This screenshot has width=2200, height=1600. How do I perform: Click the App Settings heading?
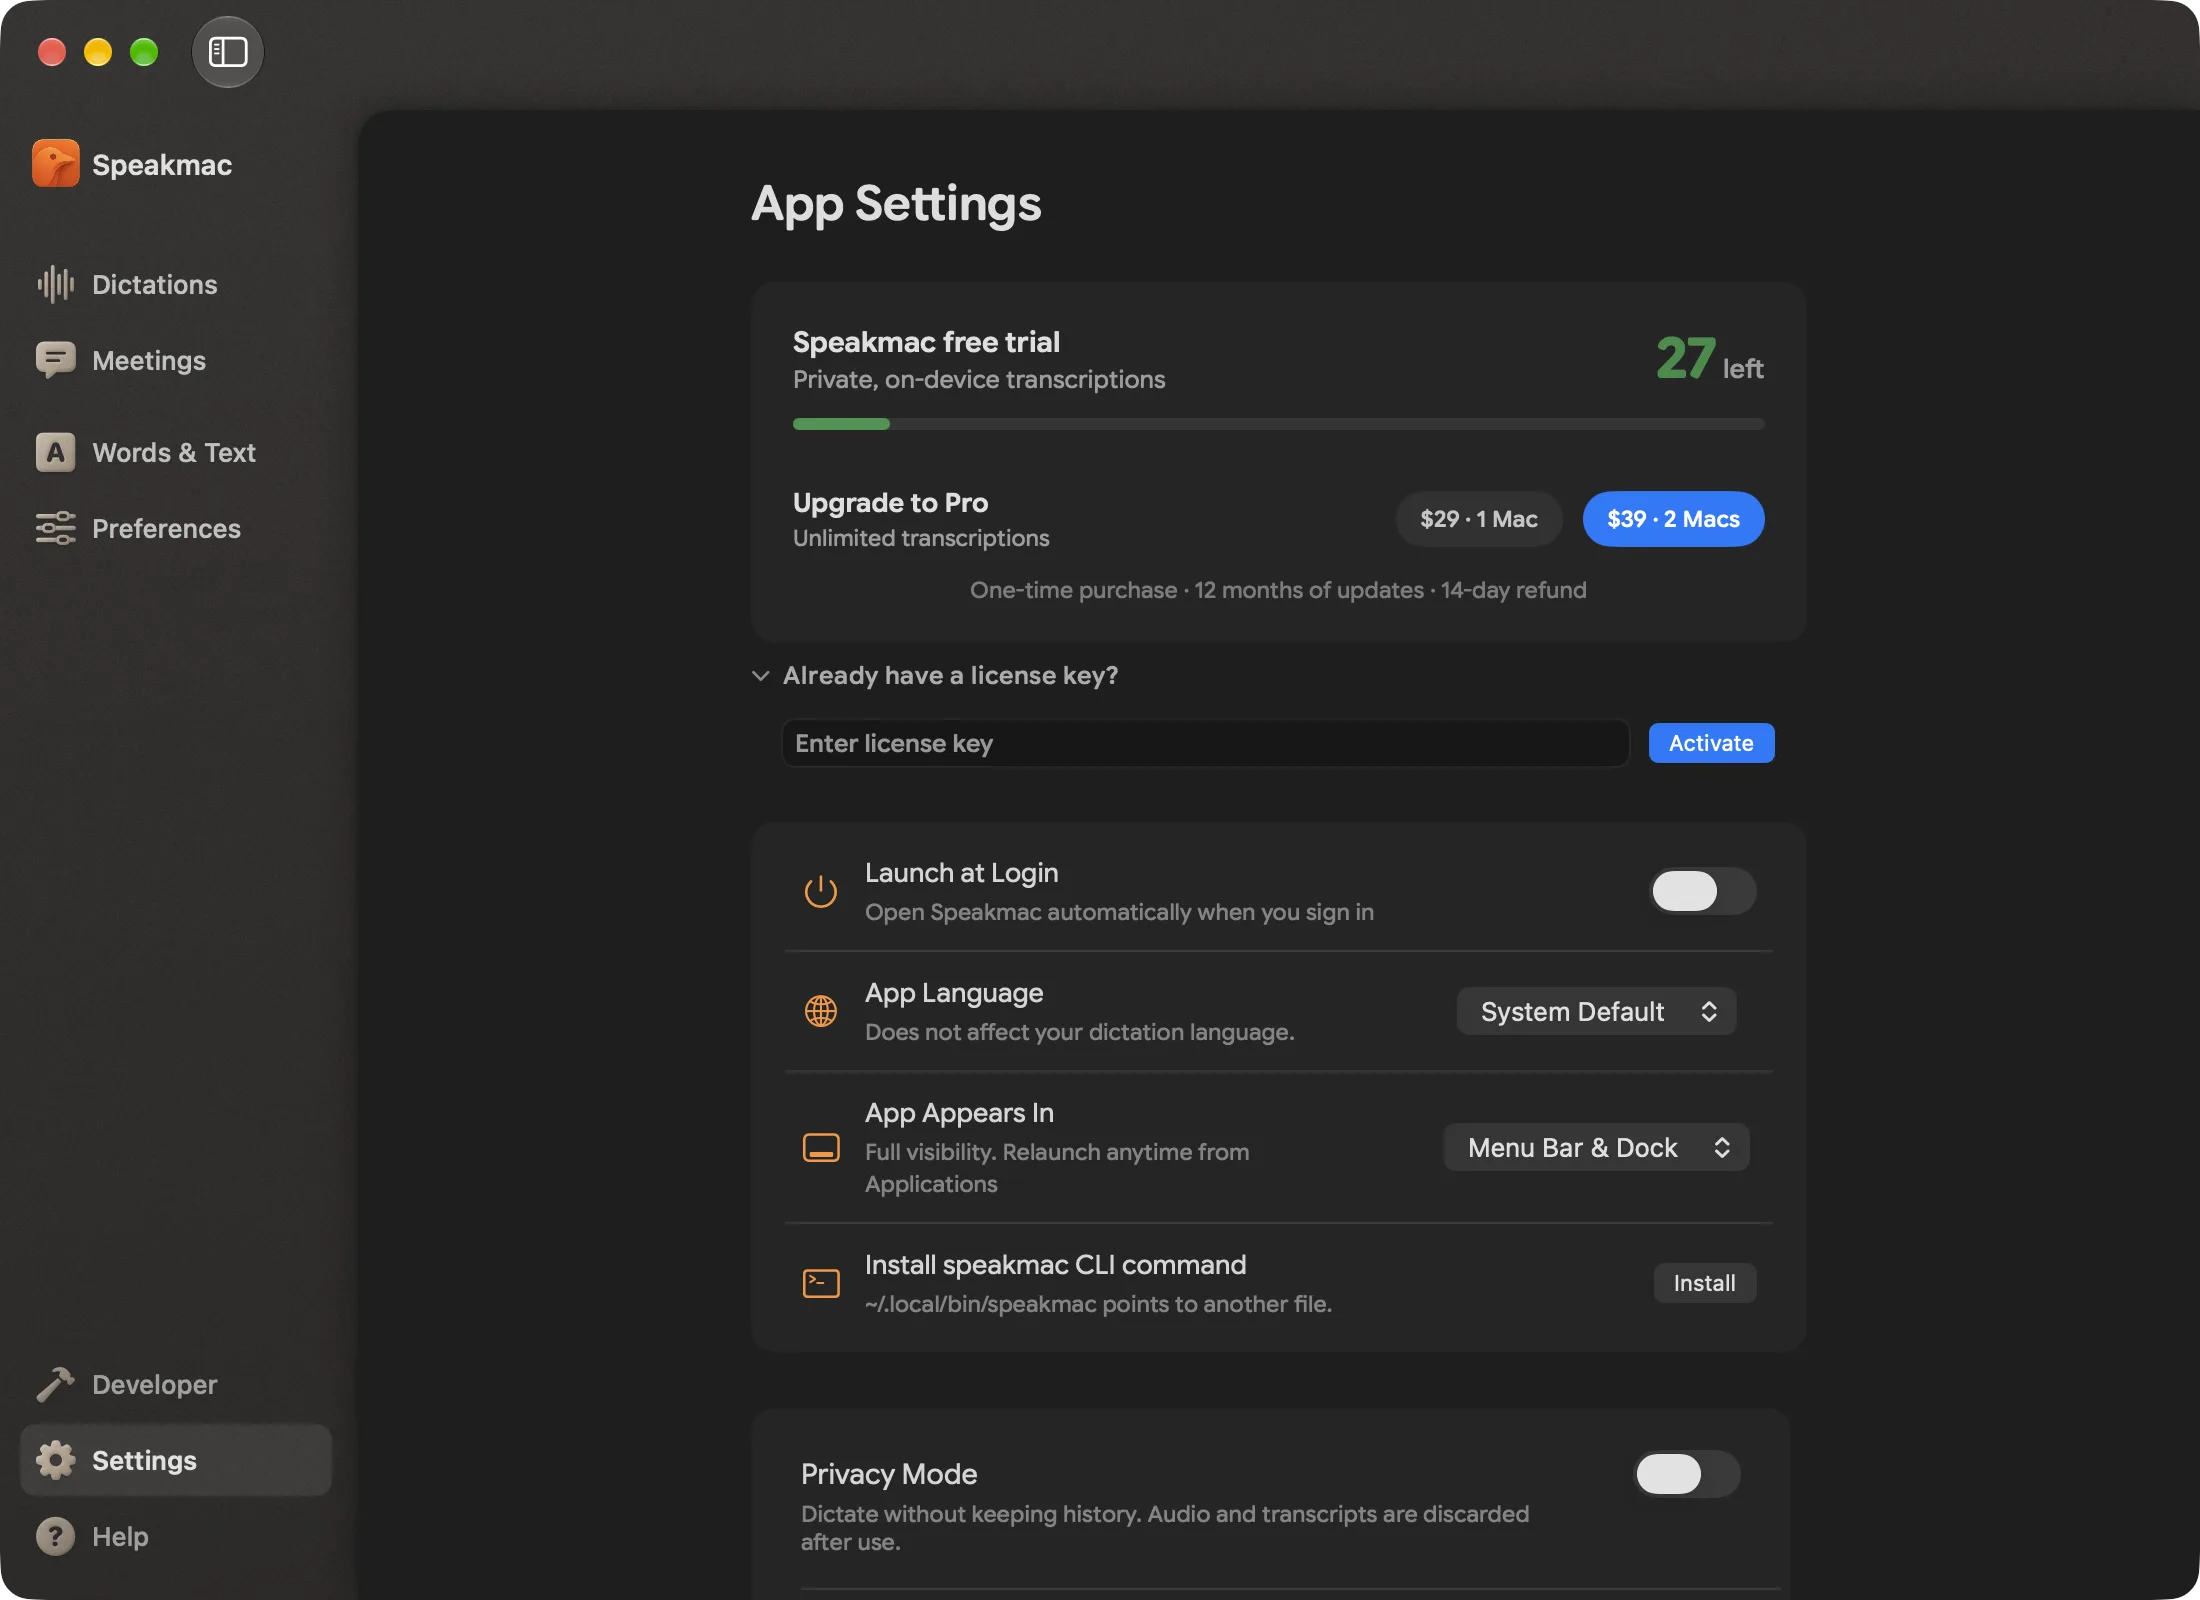tap(896, 204)
